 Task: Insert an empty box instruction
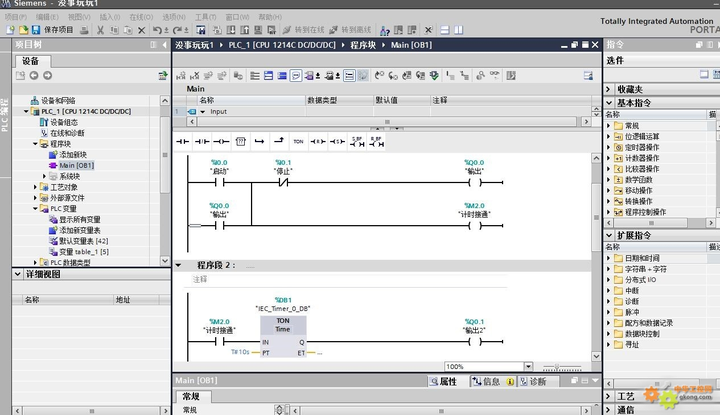[x=241, y=142]
